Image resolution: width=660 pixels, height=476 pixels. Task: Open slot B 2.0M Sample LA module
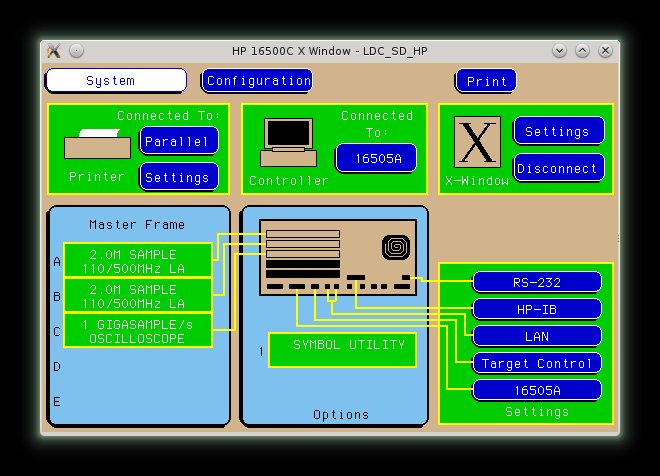138,295
